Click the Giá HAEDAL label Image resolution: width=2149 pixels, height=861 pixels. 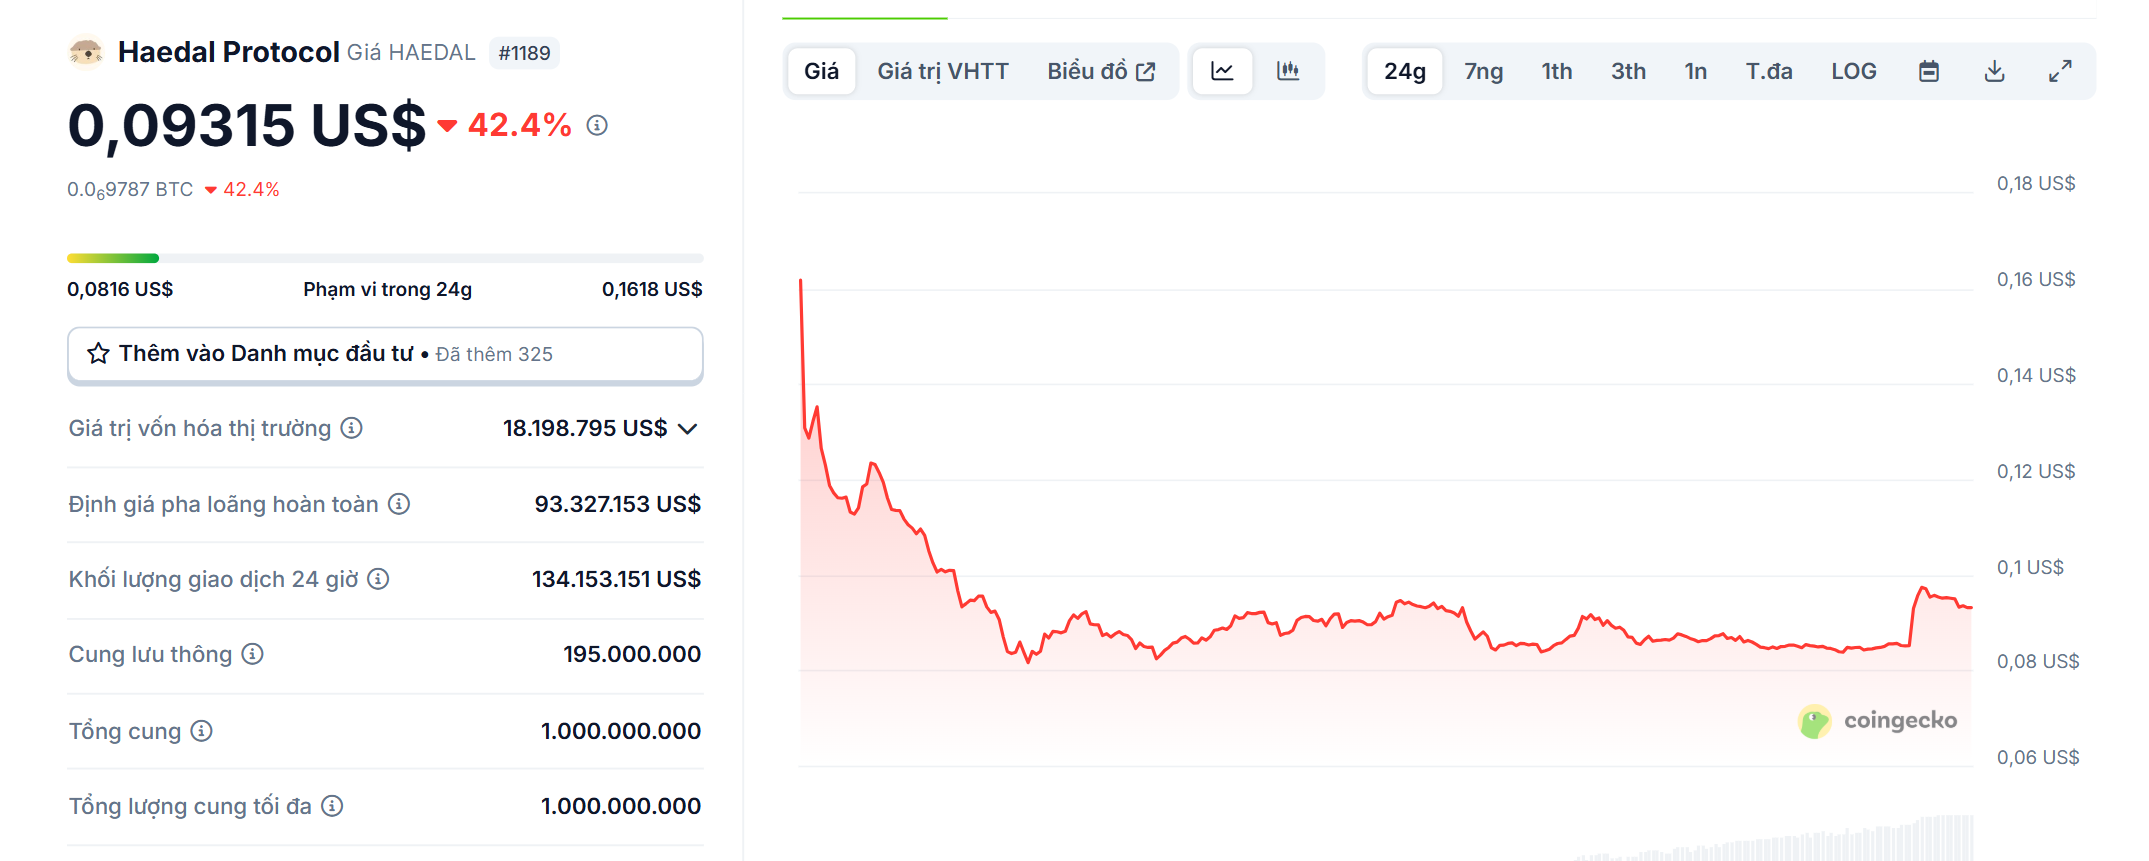tap(411, 52)
